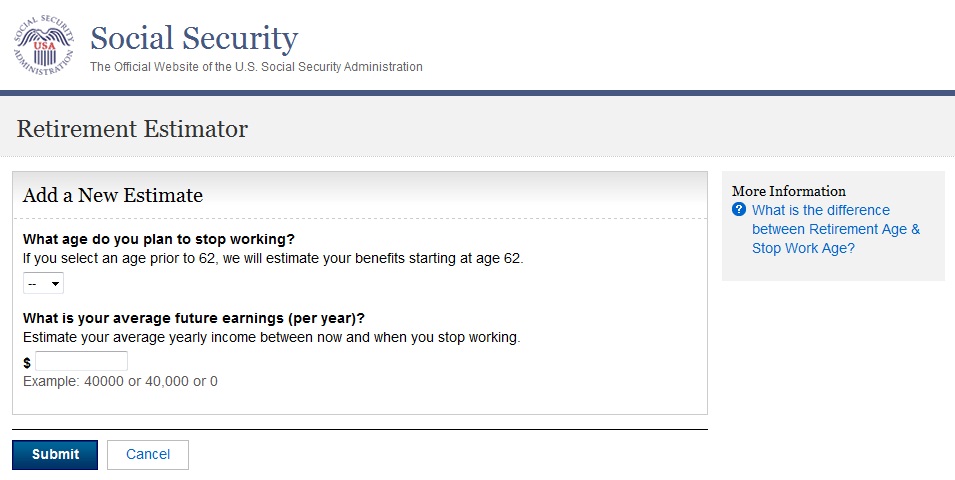955x480 pixels.
Task: Click the blue question mark help icon
Action: click(x=739, y=210)
